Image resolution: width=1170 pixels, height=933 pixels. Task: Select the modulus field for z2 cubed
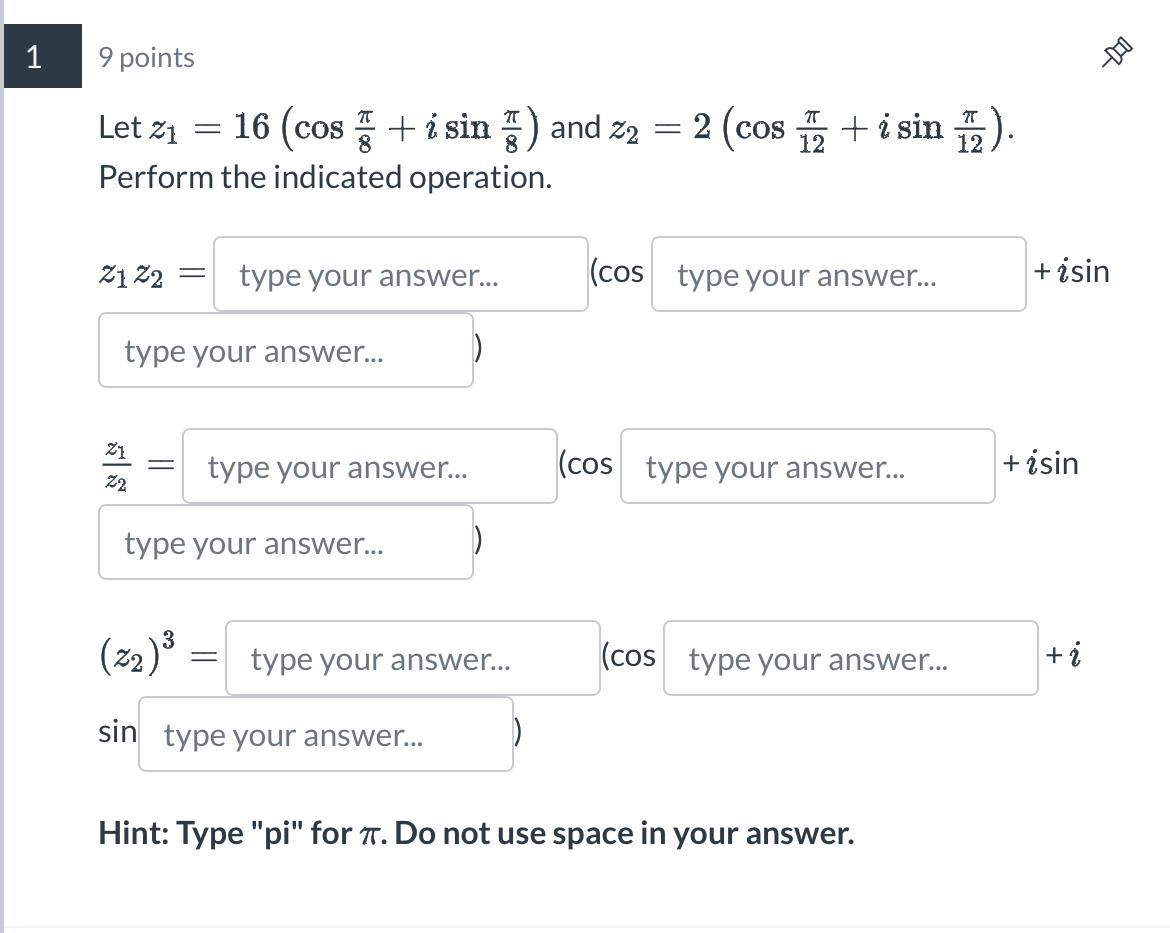(412, 658)
